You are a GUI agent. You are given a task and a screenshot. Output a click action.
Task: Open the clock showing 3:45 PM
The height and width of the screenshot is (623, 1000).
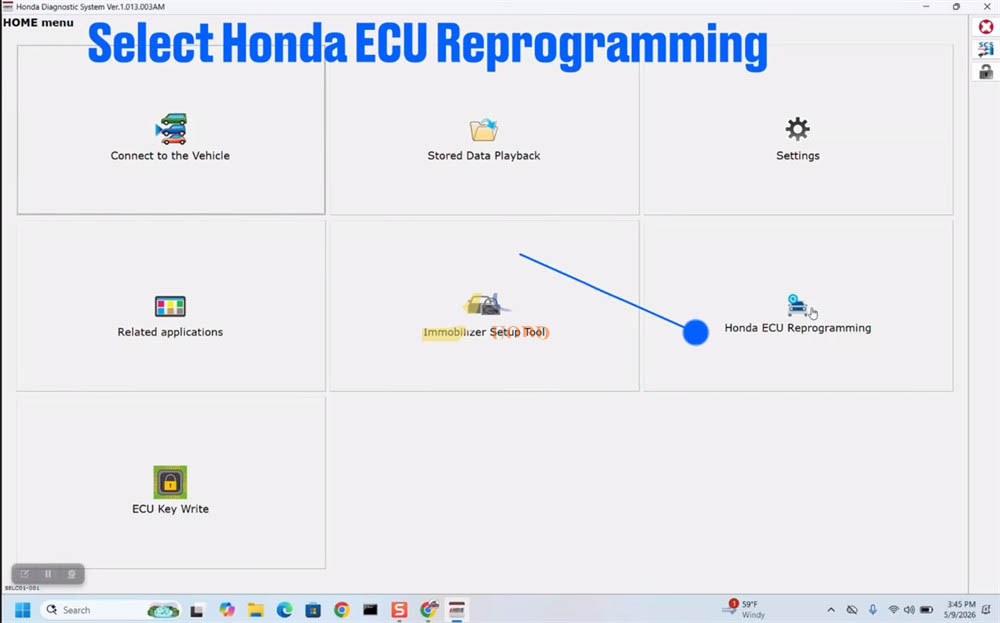click(x=960, y=610)
